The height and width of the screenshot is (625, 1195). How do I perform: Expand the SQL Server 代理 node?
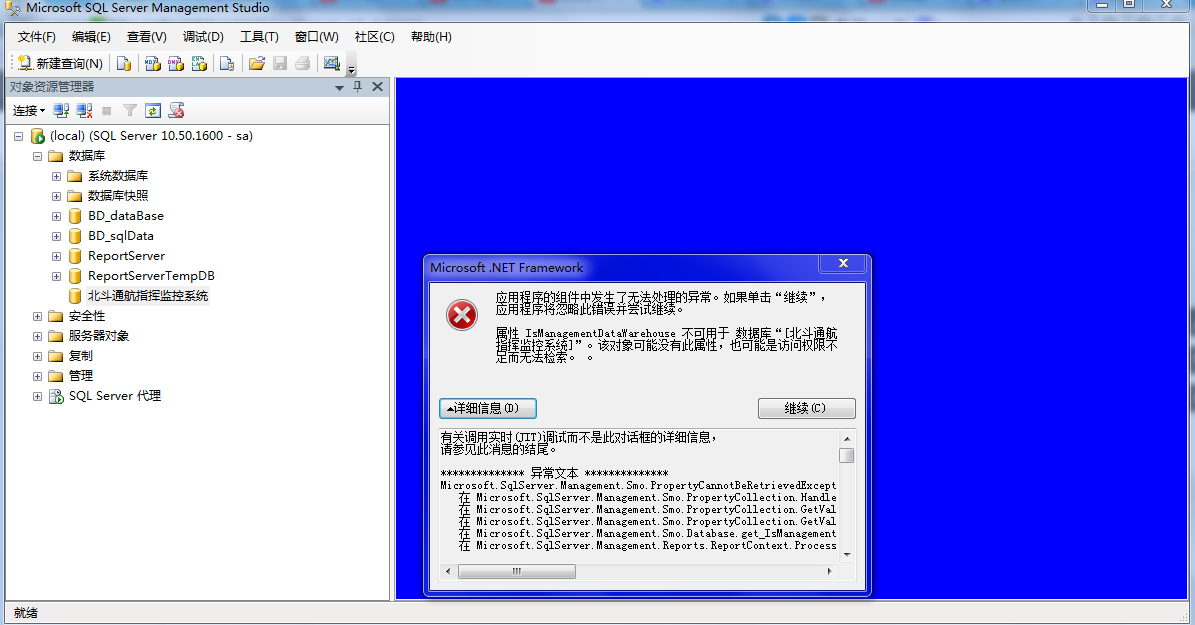click(x=37, y=396)
